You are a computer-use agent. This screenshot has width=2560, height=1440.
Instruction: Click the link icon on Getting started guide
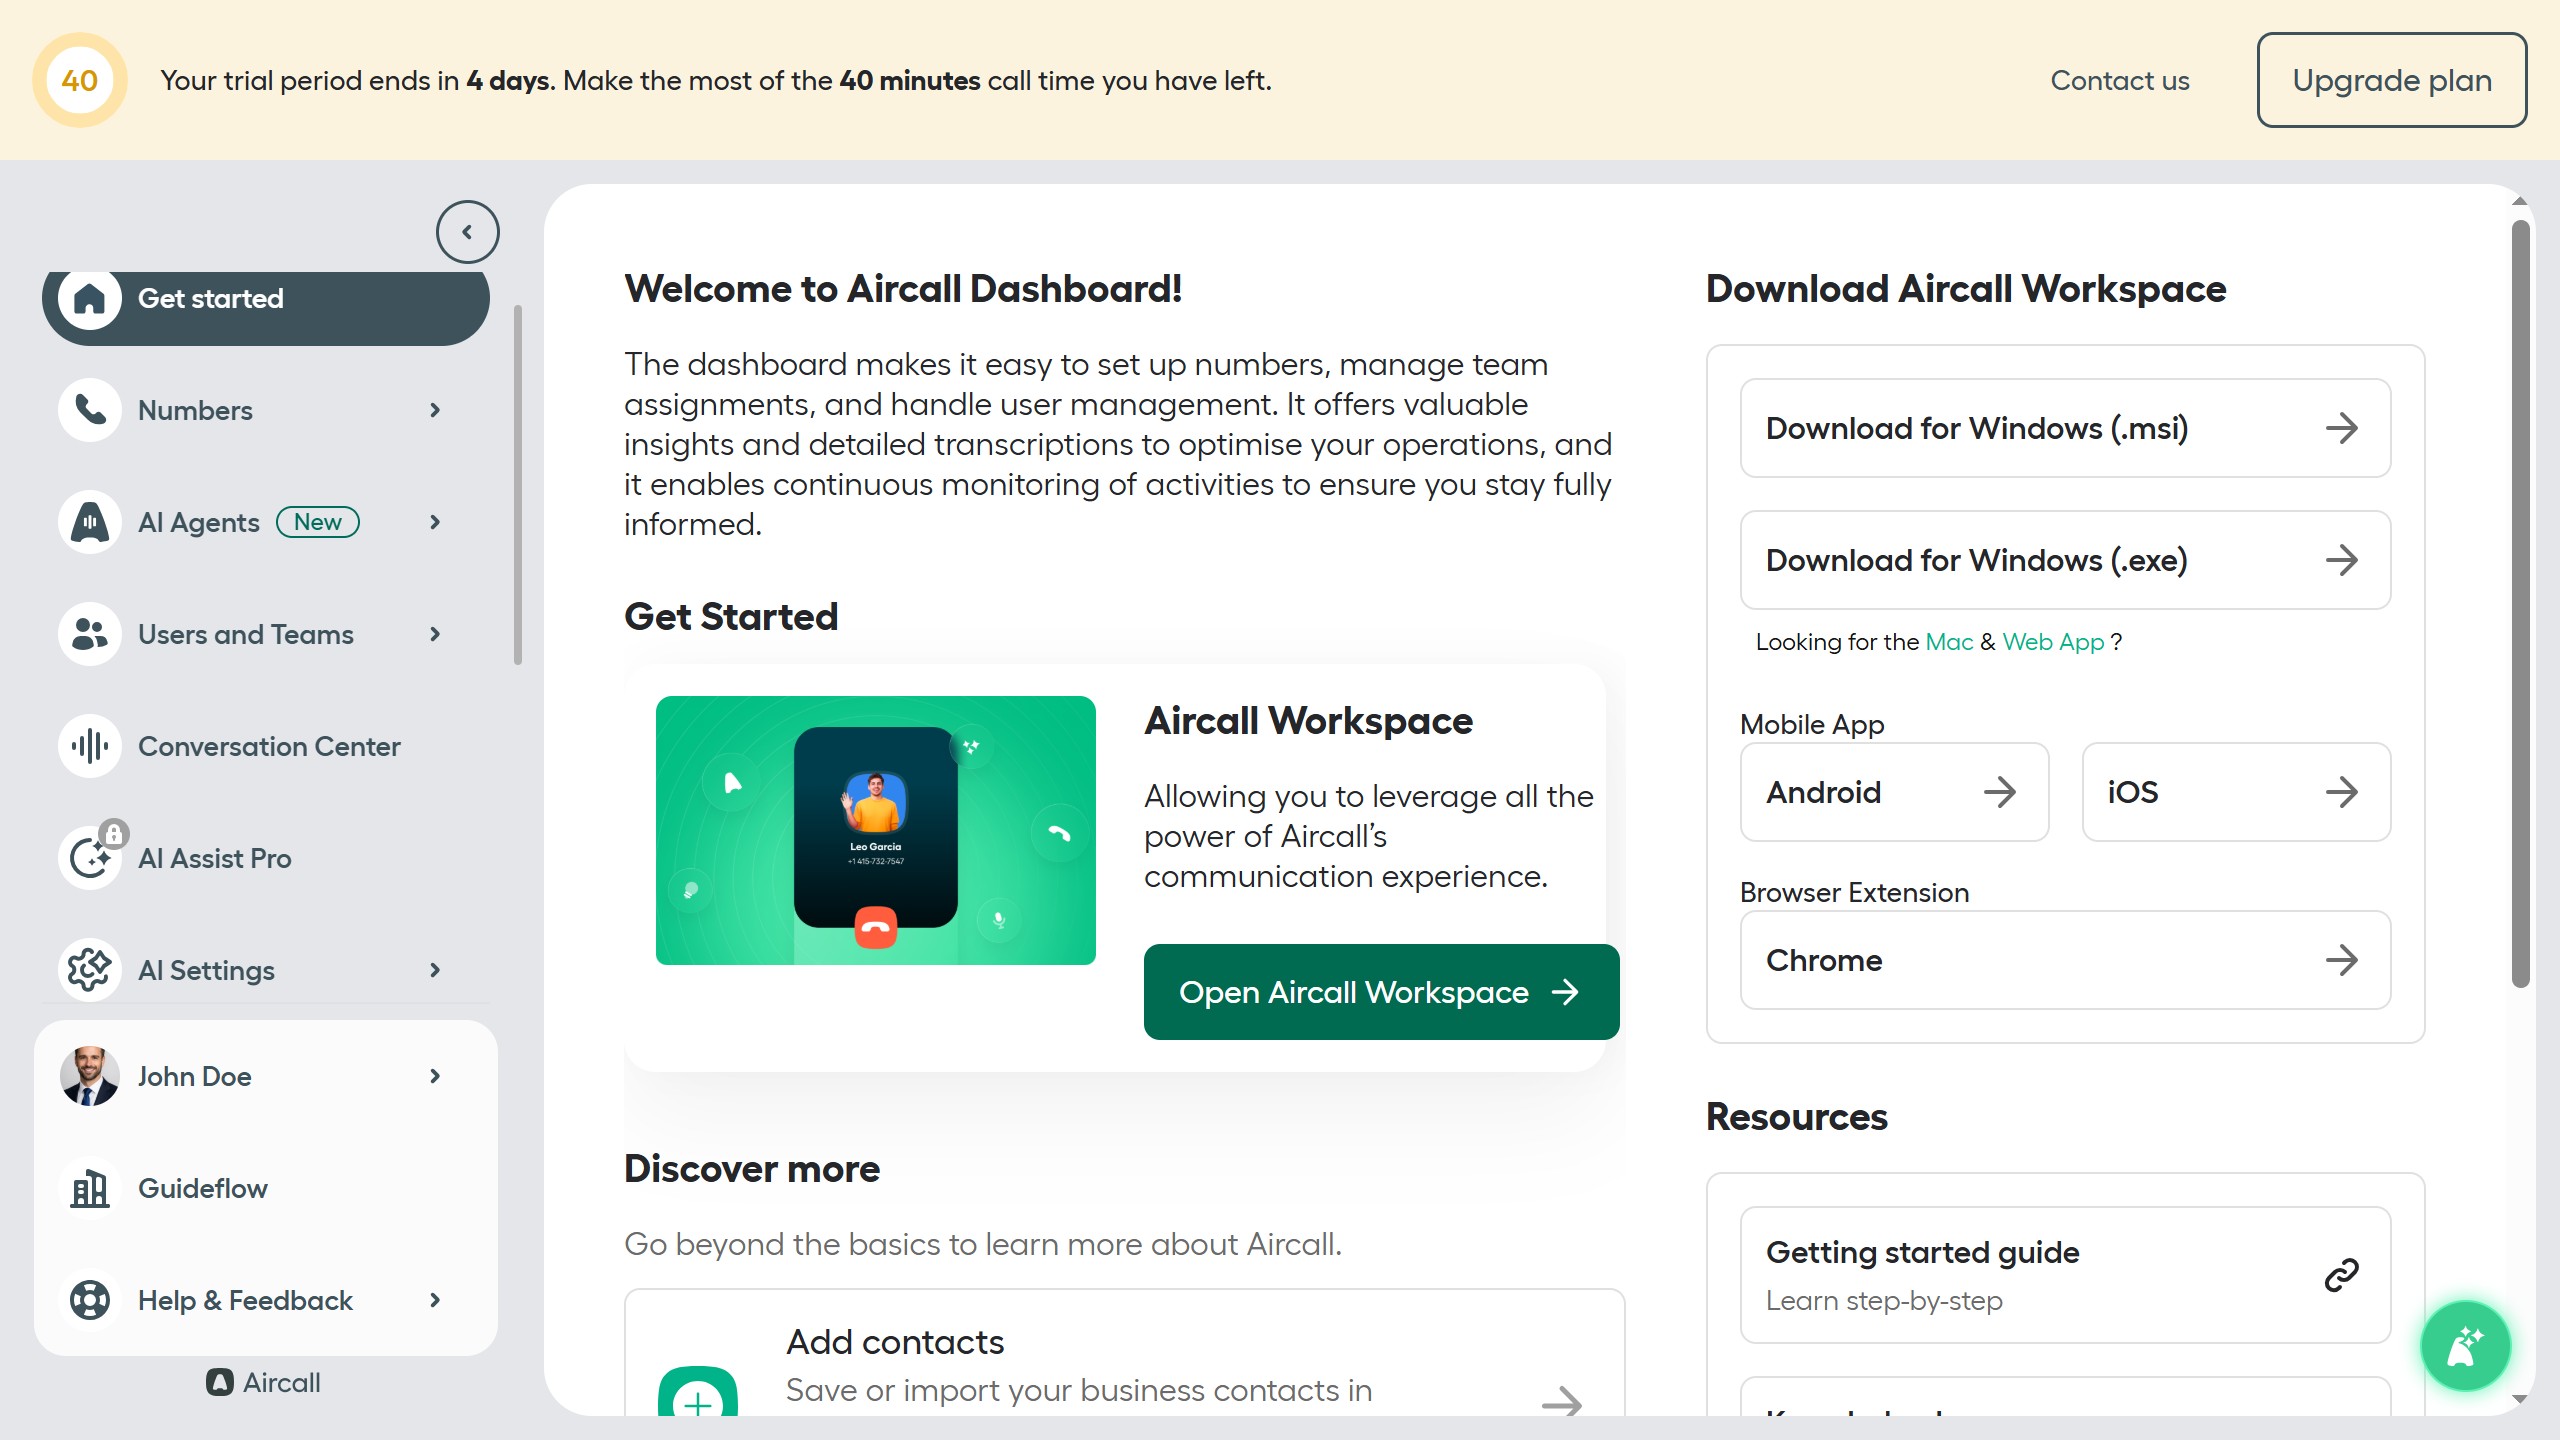[2341, 1275]
